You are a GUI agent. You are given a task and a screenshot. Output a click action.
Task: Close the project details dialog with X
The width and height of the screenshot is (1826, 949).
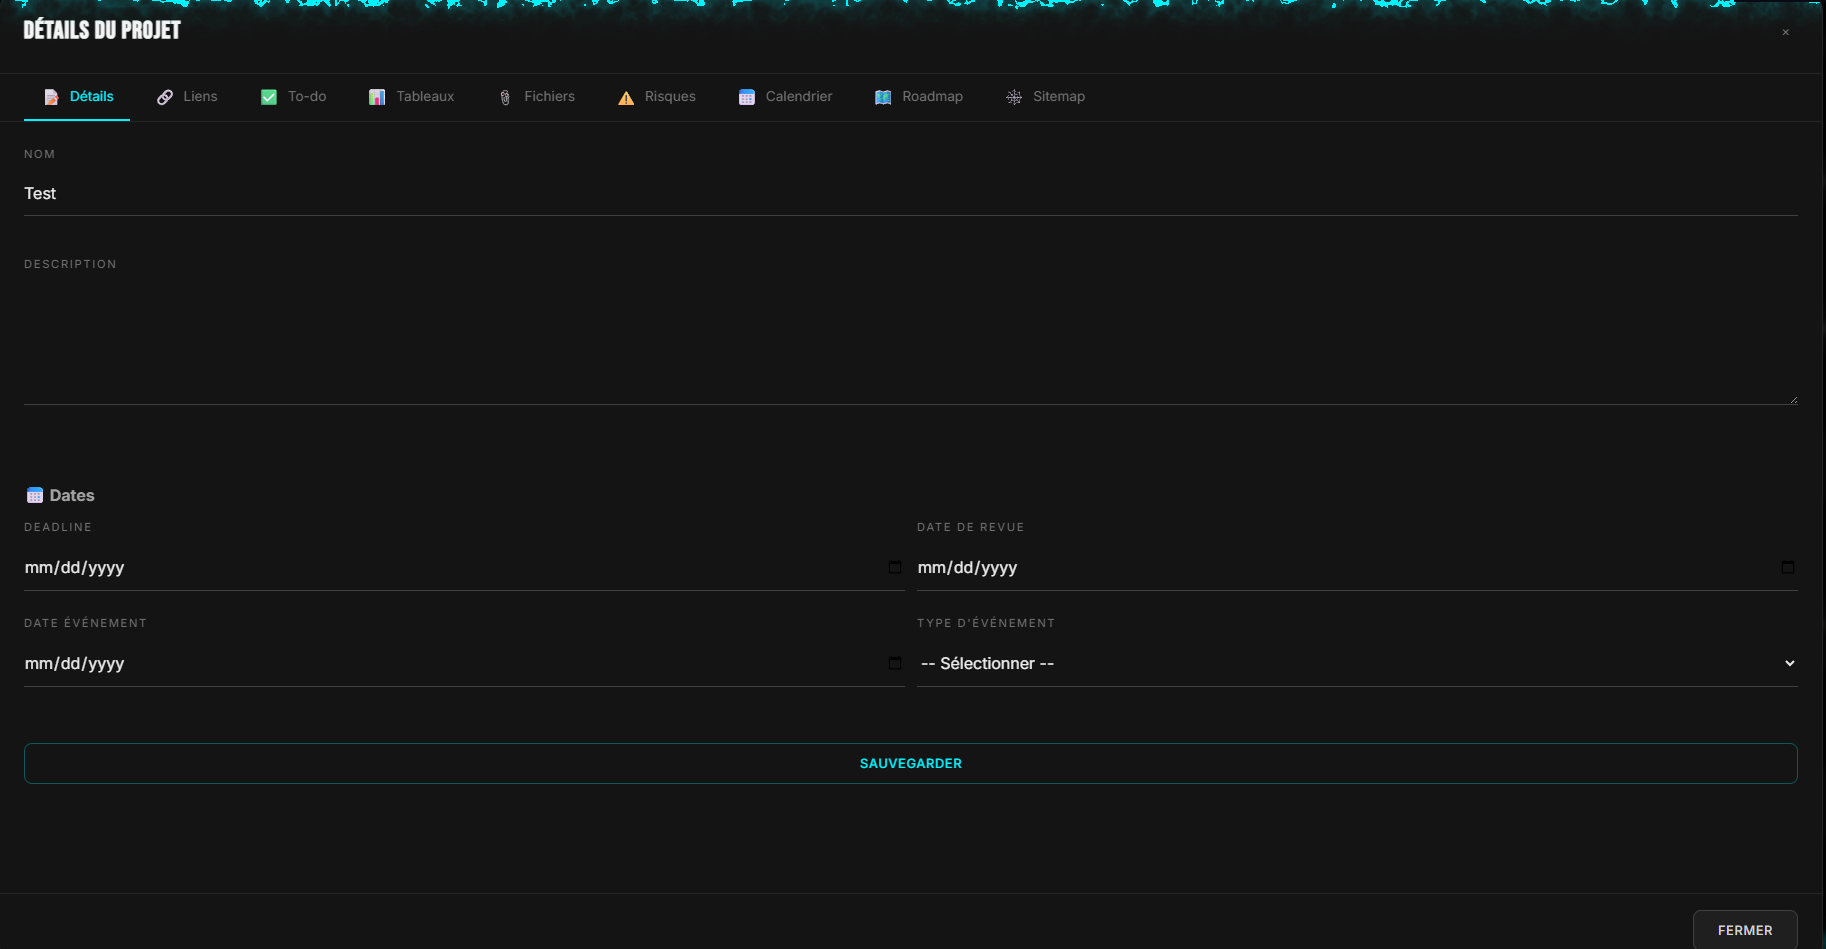[1785, 32]
